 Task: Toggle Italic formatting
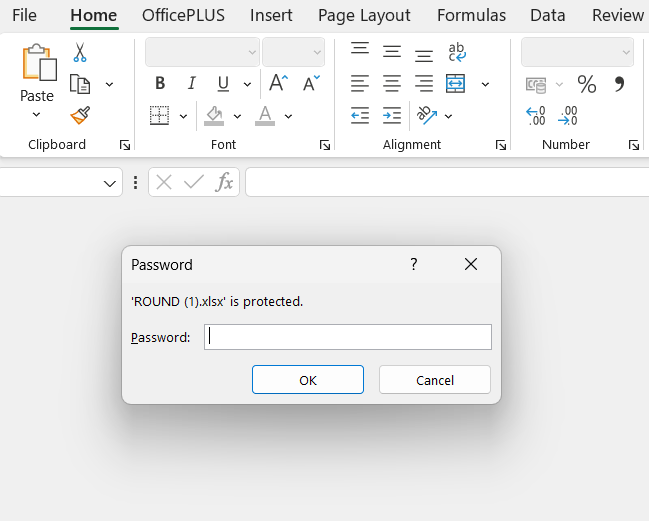click(191, 84)
